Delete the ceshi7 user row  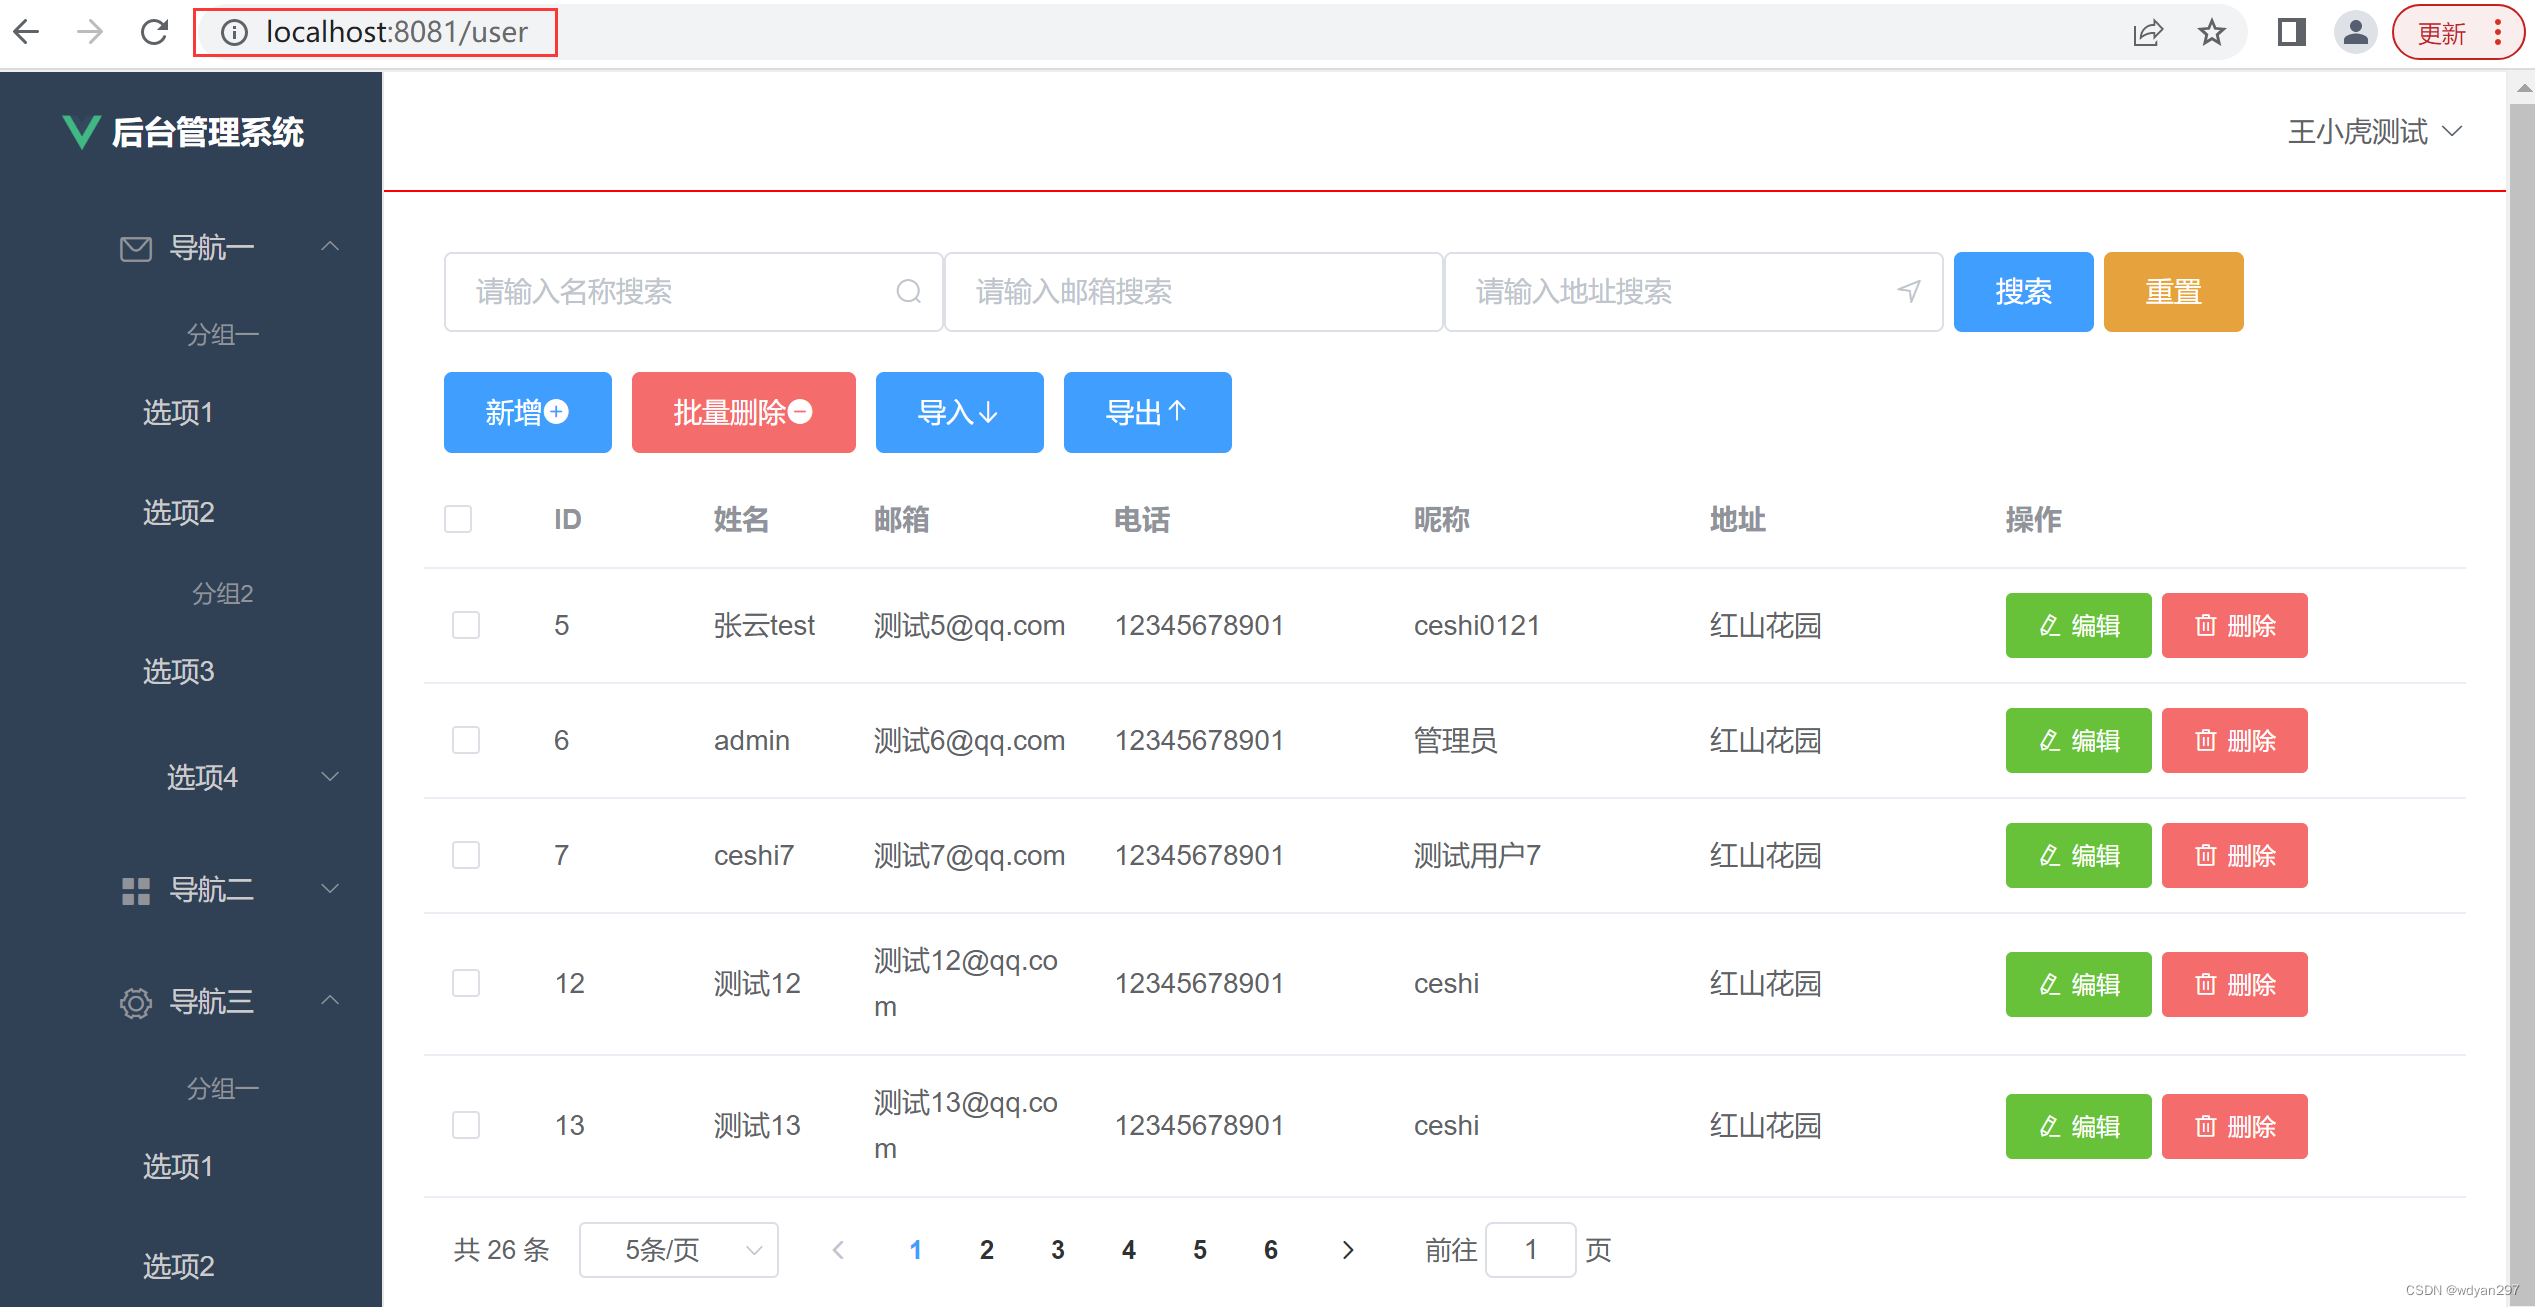(2234, 855)
